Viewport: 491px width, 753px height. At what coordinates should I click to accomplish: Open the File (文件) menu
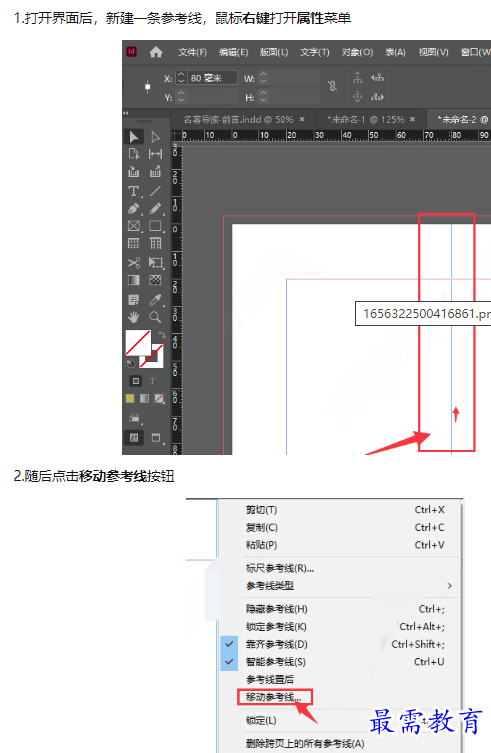click(192, 52)
